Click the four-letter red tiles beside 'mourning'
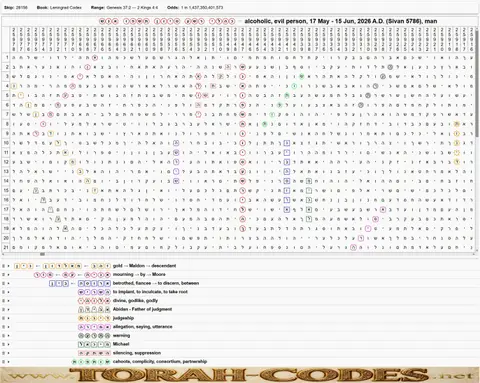480x383 pixels. (97, 275)
